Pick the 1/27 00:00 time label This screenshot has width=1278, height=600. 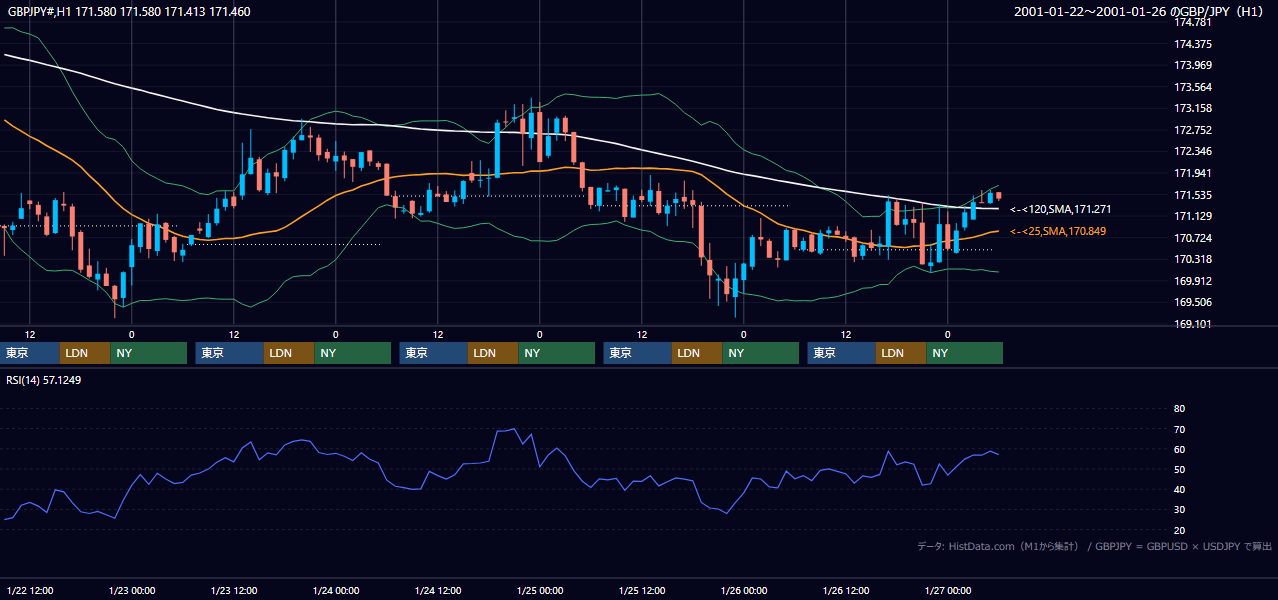coord(947,590)
